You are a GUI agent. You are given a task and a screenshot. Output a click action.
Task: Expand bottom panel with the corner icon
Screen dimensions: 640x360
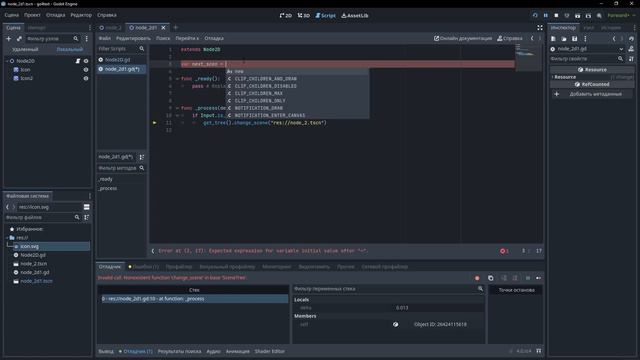tap(539, 351)
